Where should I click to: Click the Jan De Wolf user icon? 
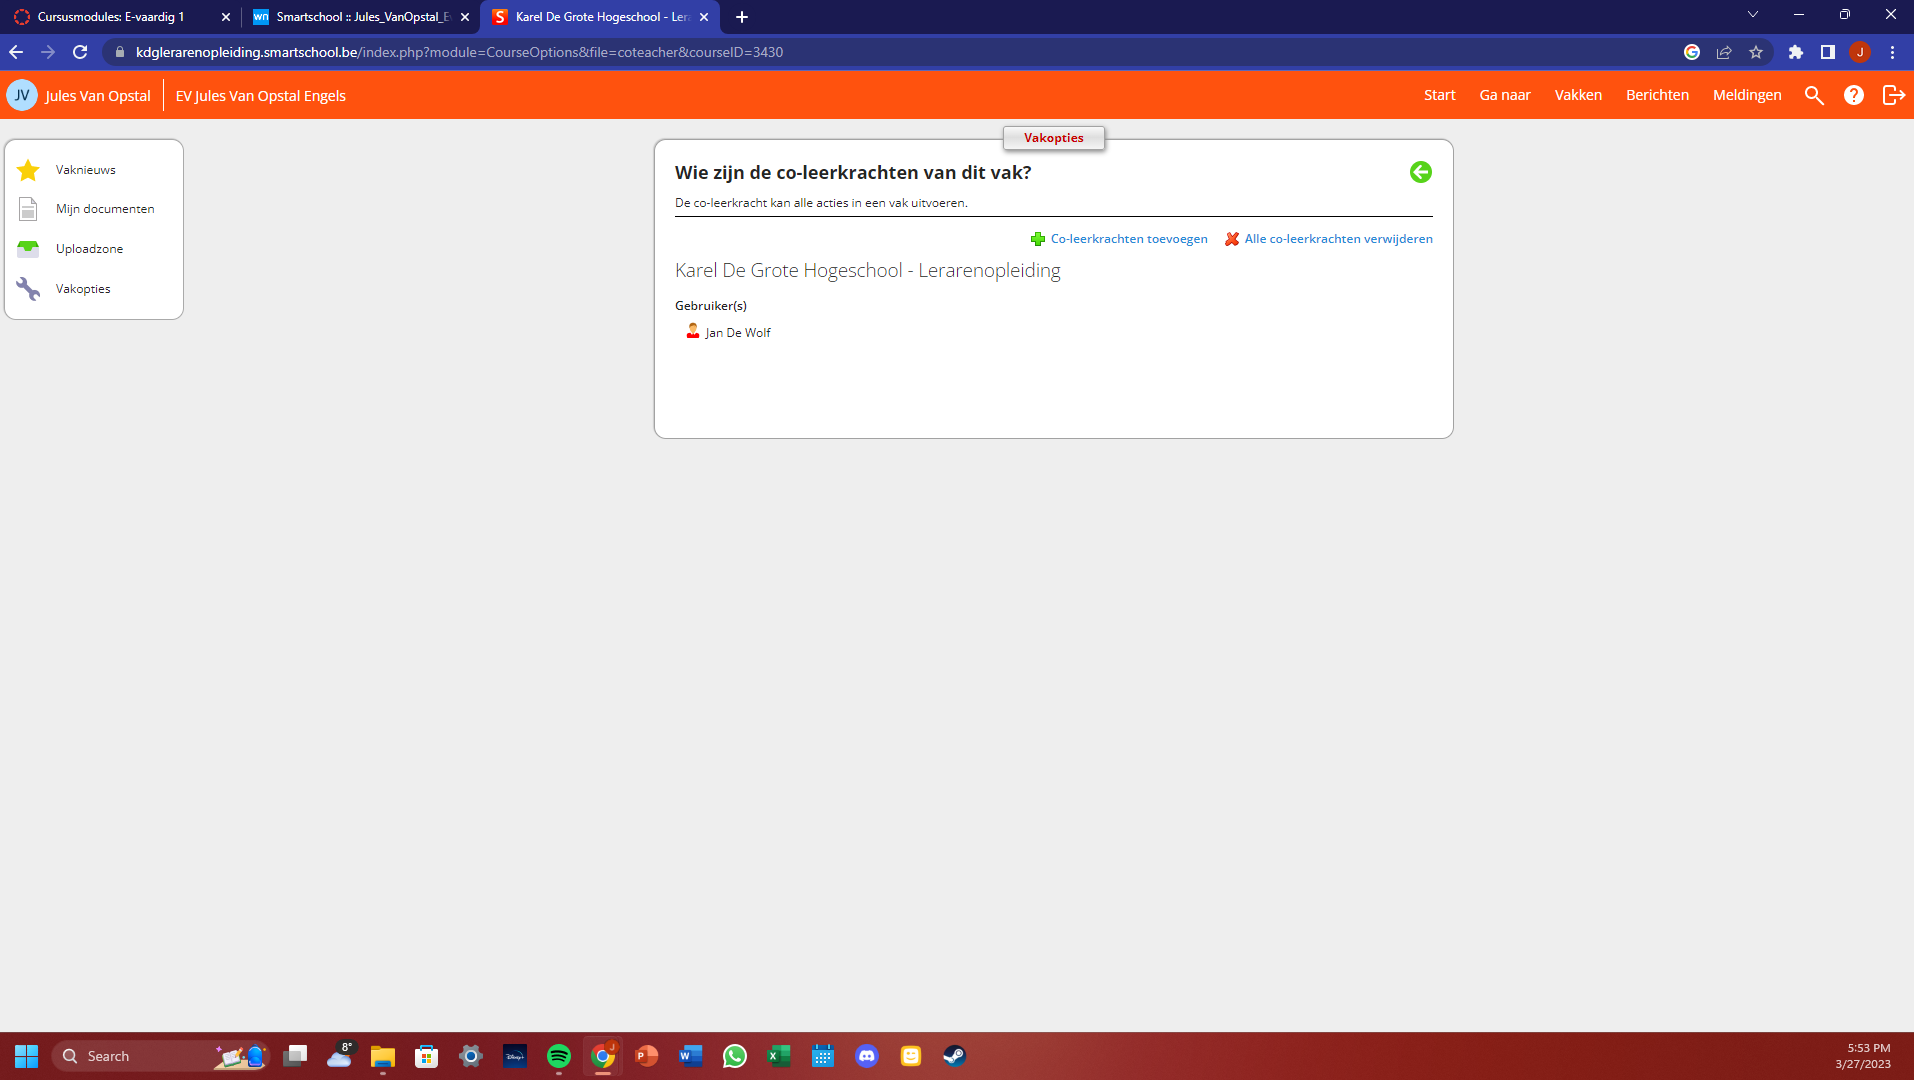(x=692, y=332)
